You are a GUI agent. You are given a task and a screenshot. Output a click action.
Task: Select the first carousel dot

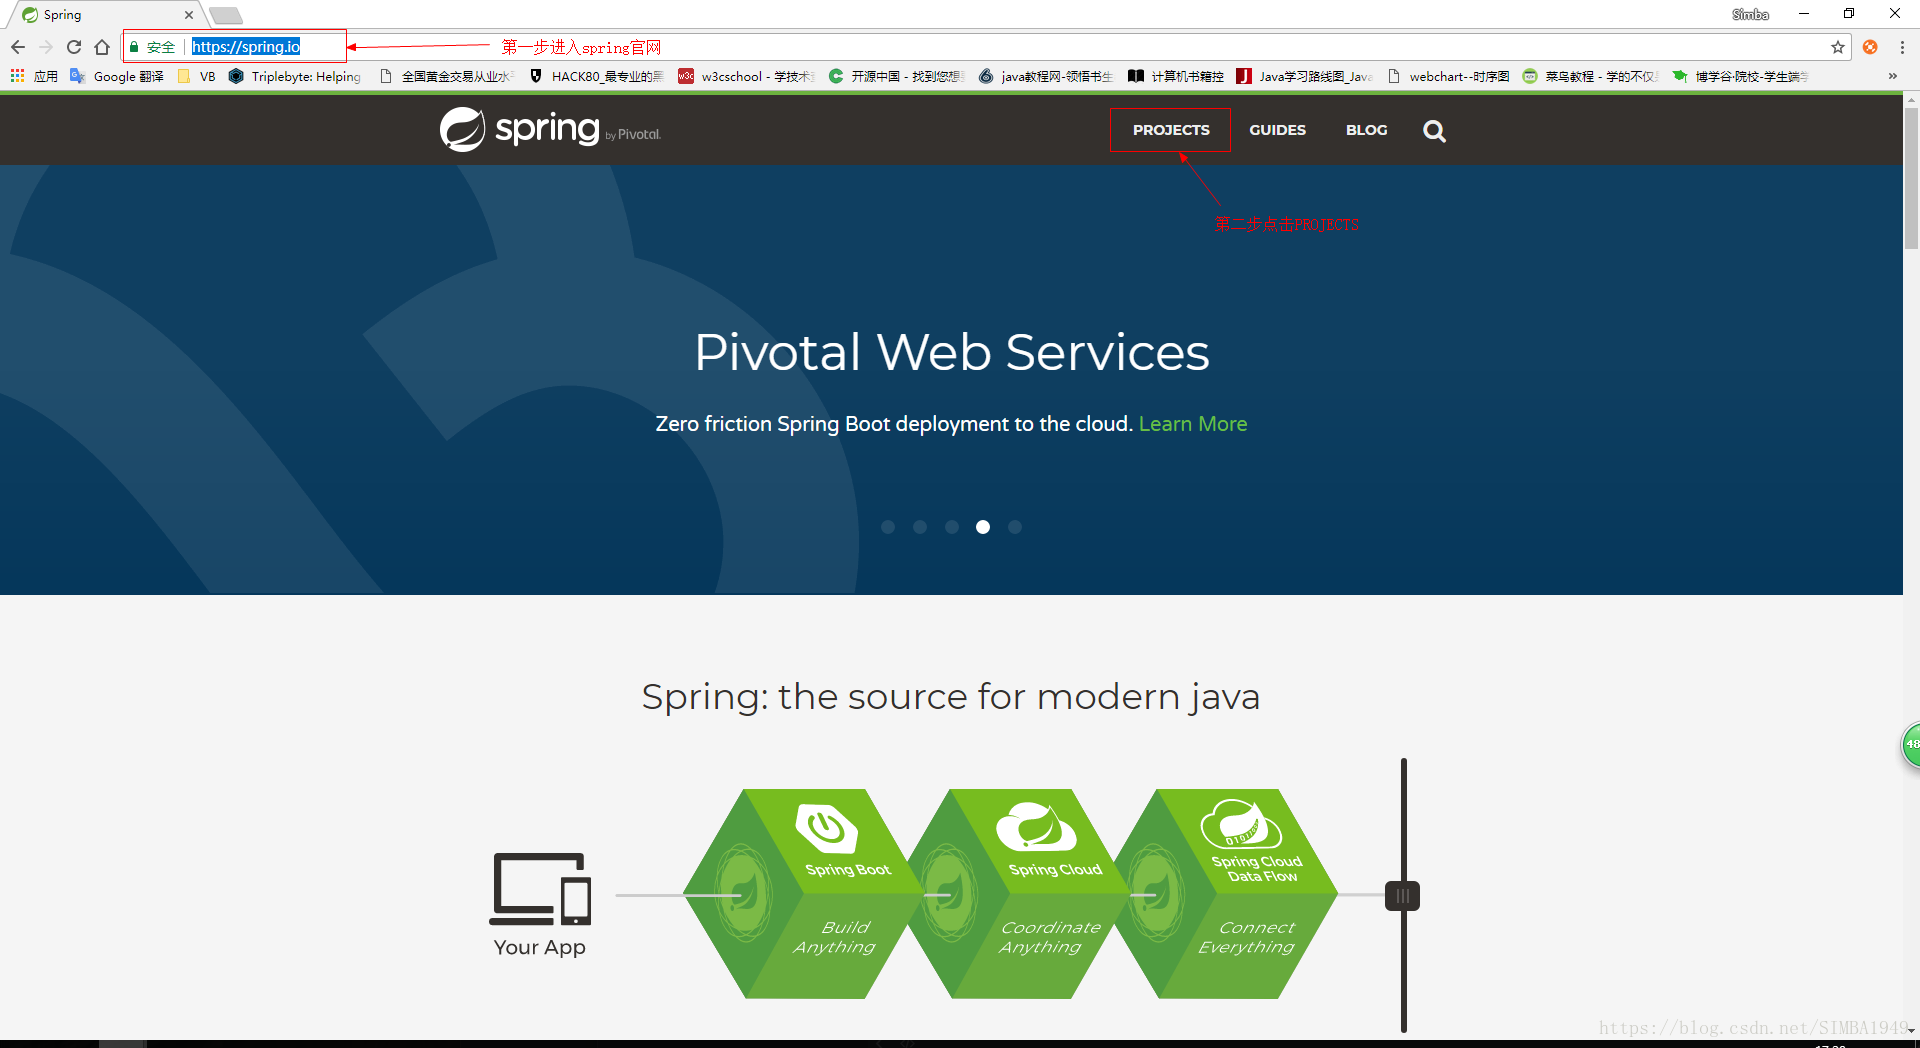pyautogui.click(x=888, y=527)
